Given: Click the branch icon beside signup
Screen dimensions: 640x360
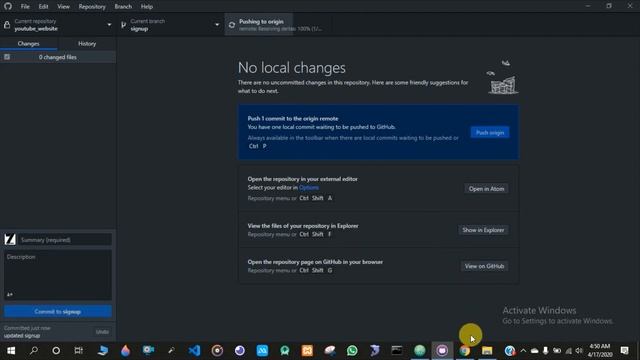Looking at the screenshot, I should [x=124, y=25].
